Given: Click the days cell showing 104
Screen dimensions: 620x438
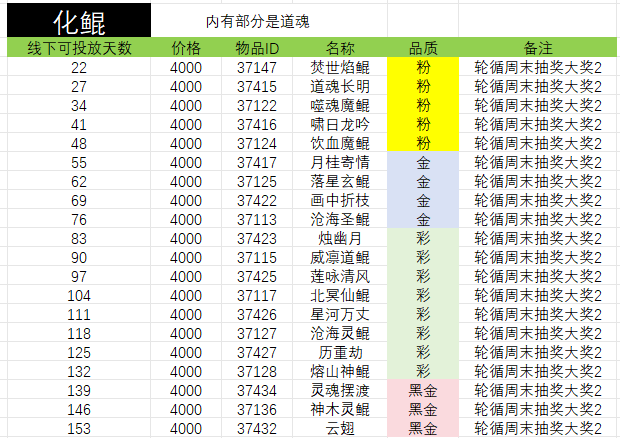Looking at the screenshot, I should pyautogui.click(x=78, y=295).
